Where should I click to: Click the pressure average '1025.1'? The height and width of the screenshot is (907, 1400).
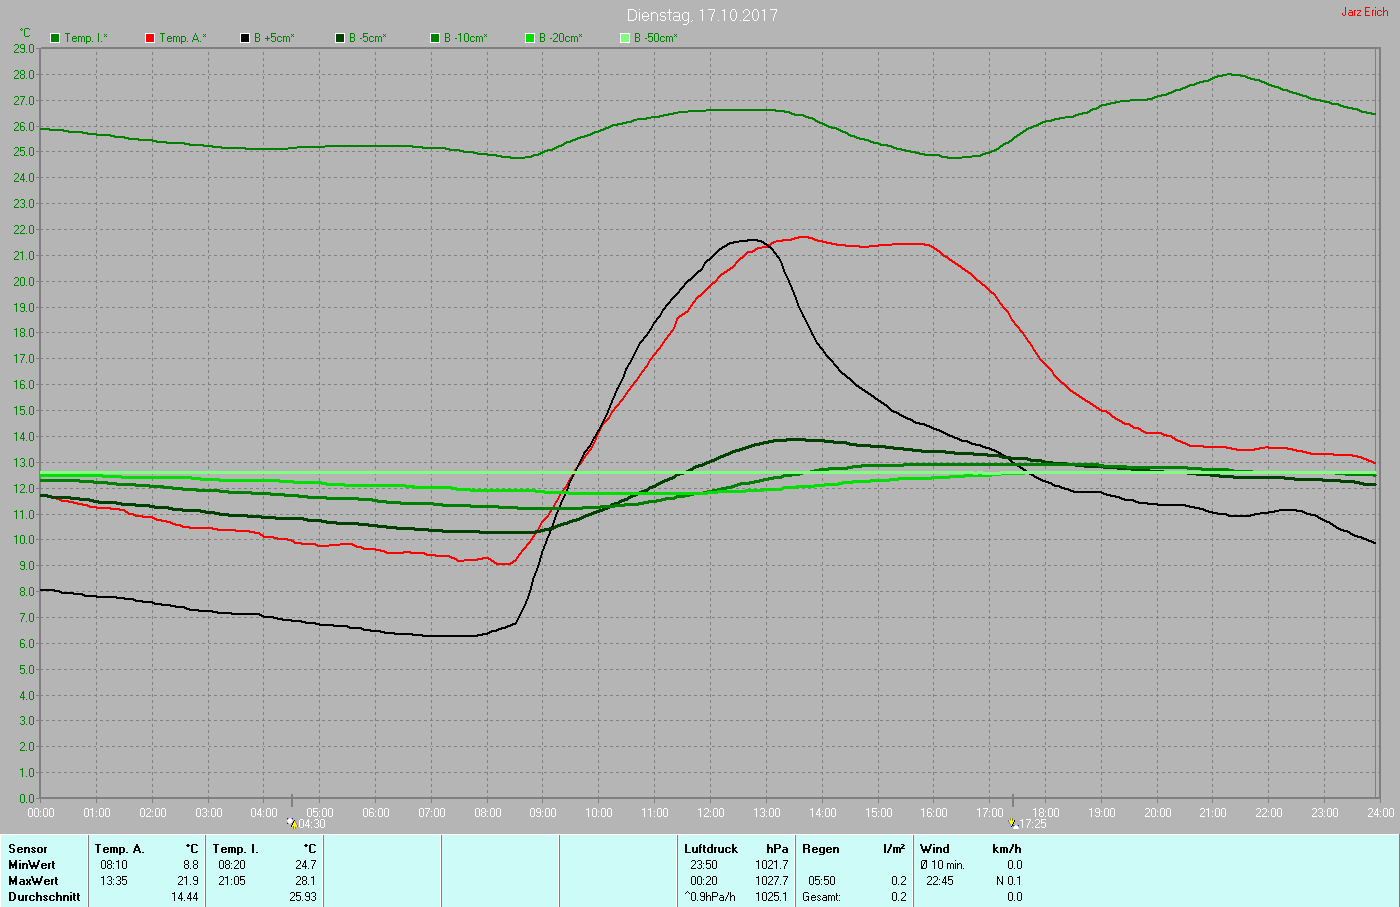[x=772, y=897]
